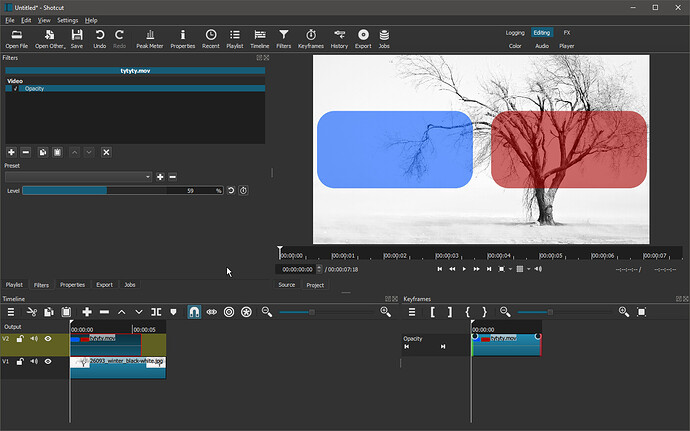Viewport: 690px width, 431px height.
Task: Toggle scrub while dragging
Action: pyautogui.click(x=212, y=312)
